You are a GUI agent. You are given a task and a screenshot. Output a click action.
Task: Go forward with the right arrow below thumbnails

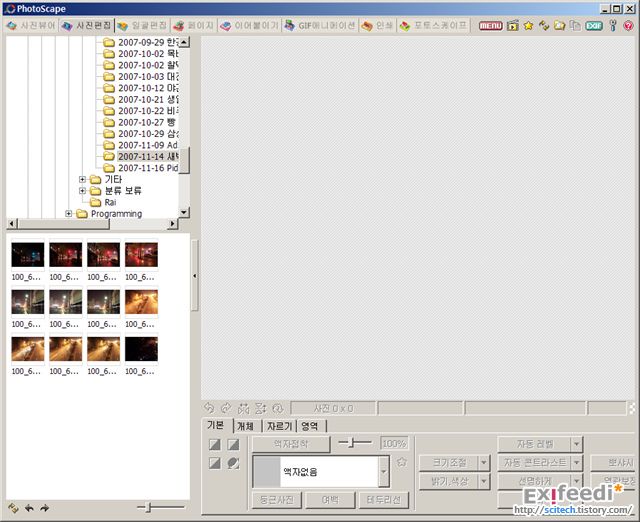point(44,508)
